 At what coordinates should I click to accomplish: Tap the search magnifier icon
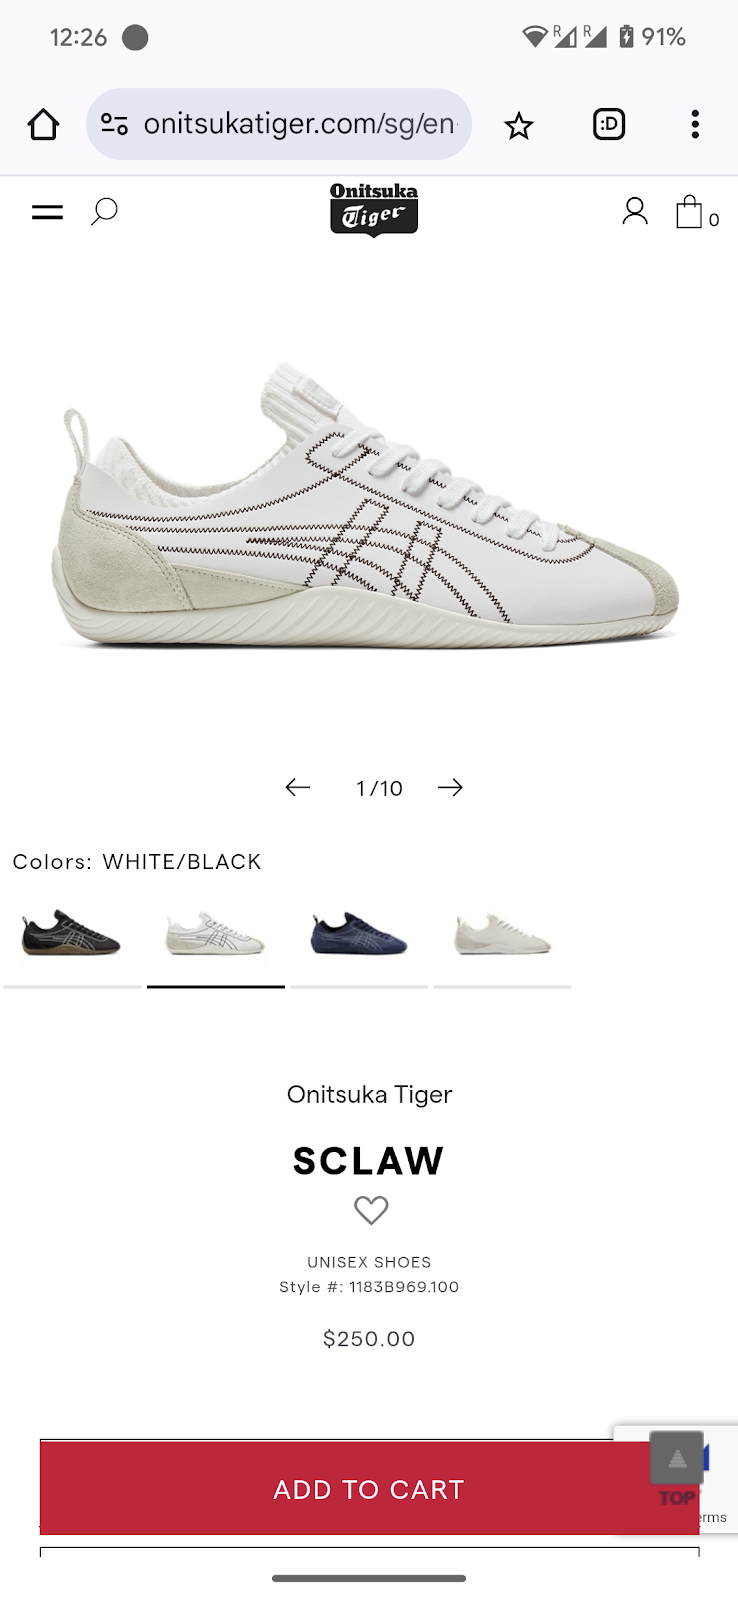pyautogui.click(x=104, y=211)
